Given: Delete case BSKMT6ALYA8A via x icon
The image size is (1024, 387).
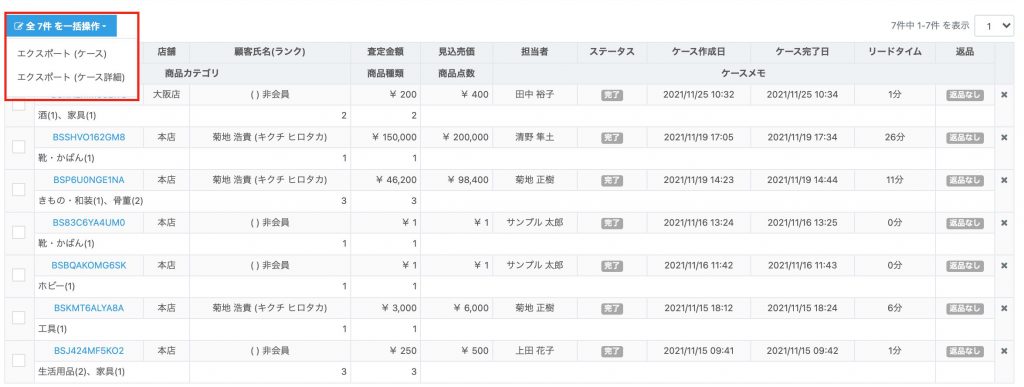Looking at the screenshot, I should [1004, 308].
